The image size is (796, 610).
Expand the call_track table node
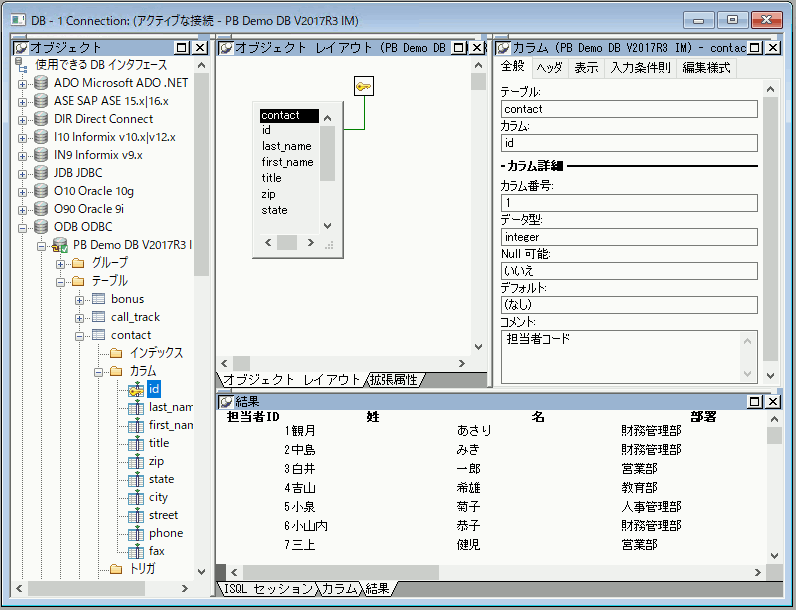click(x=80, y=317)
